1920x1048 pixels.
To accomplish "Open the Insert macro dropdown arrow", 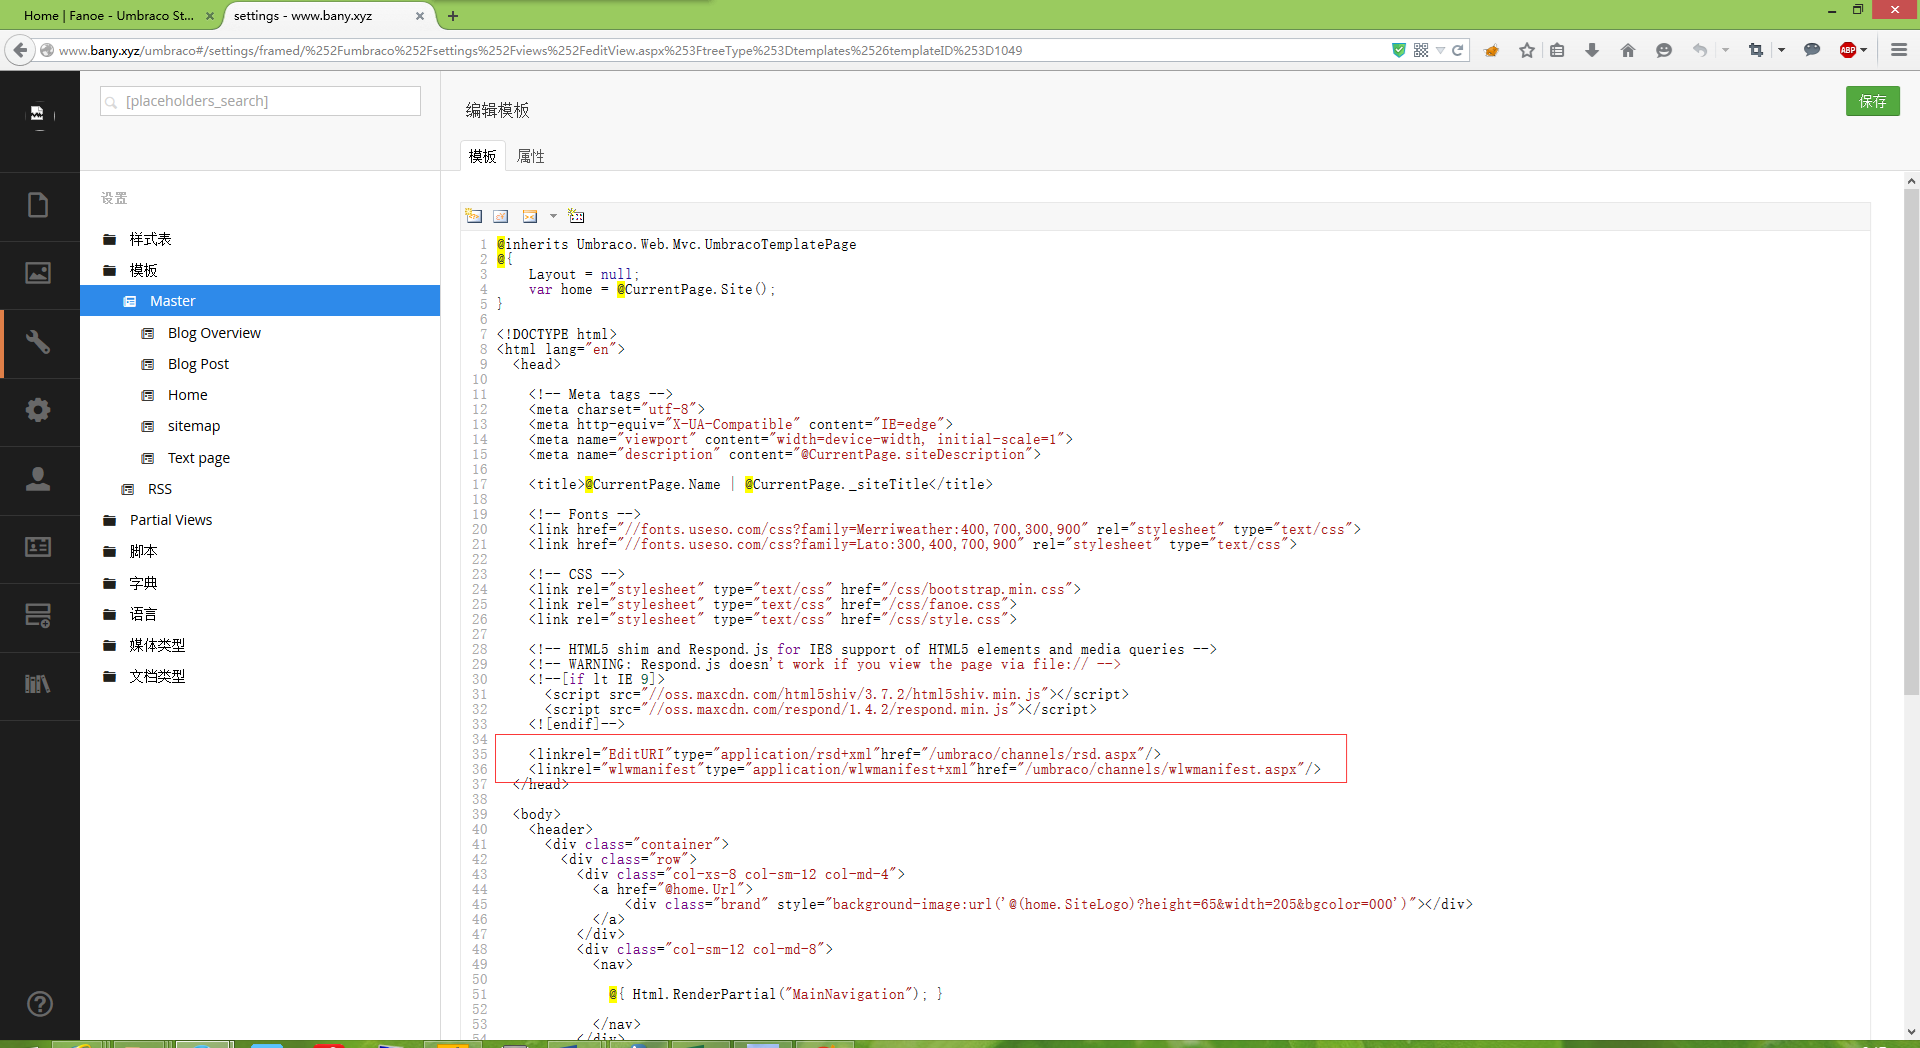I will coord(553,216).
